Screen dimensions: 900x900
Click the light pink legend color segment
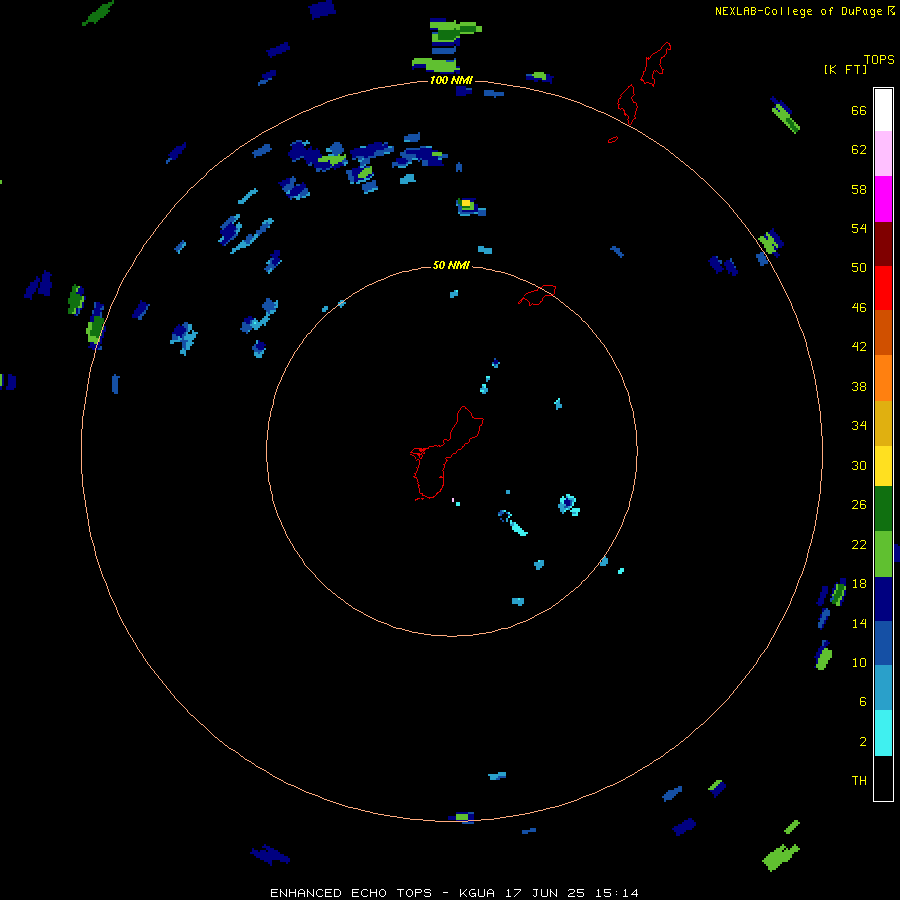(x=883, y=154)
